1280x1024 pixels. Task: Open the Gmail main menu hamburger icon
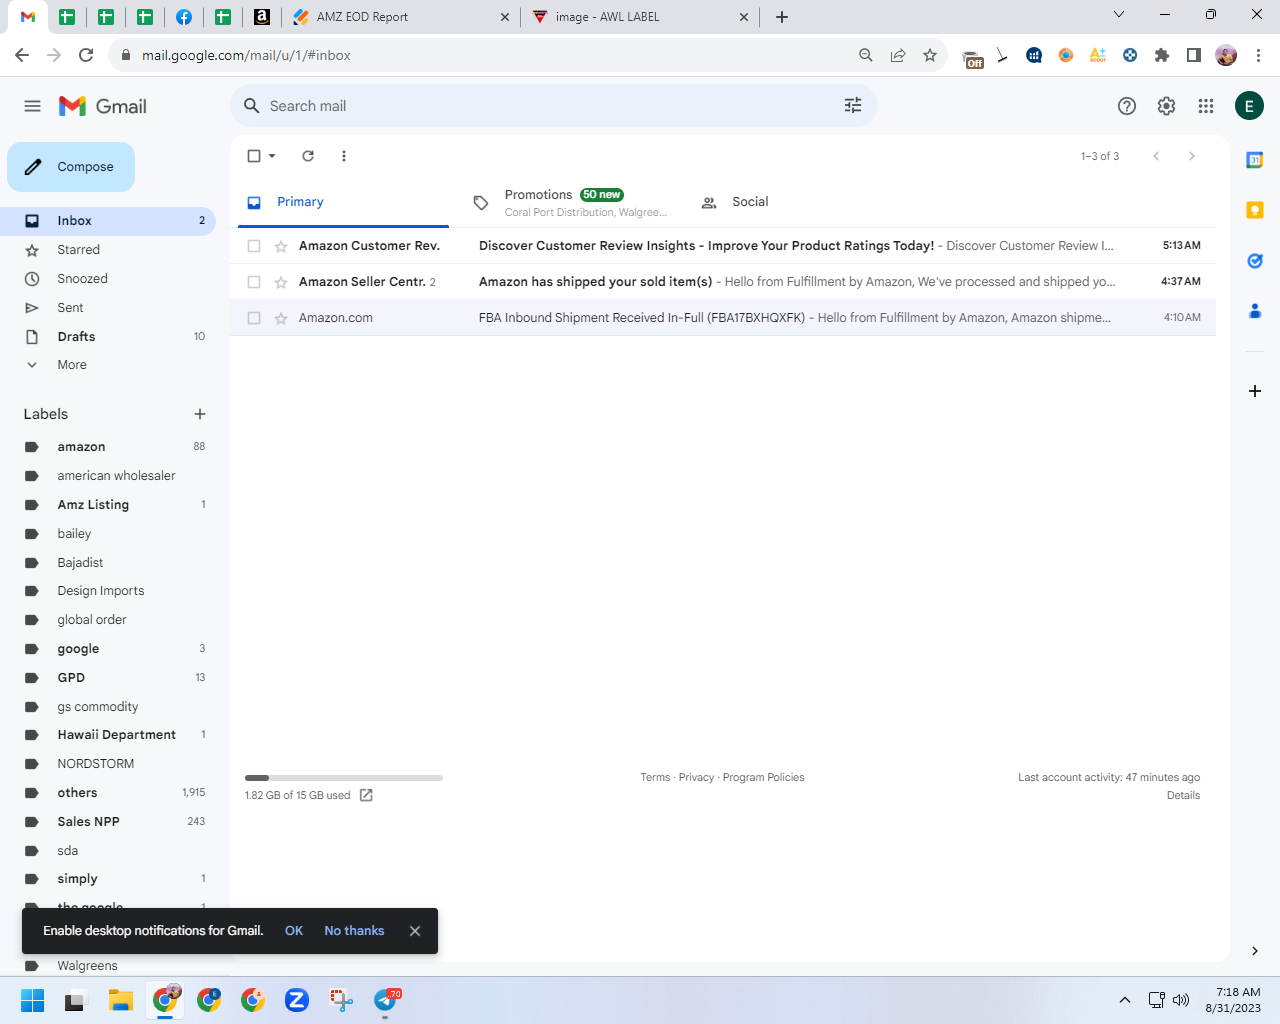pos(32,106)
